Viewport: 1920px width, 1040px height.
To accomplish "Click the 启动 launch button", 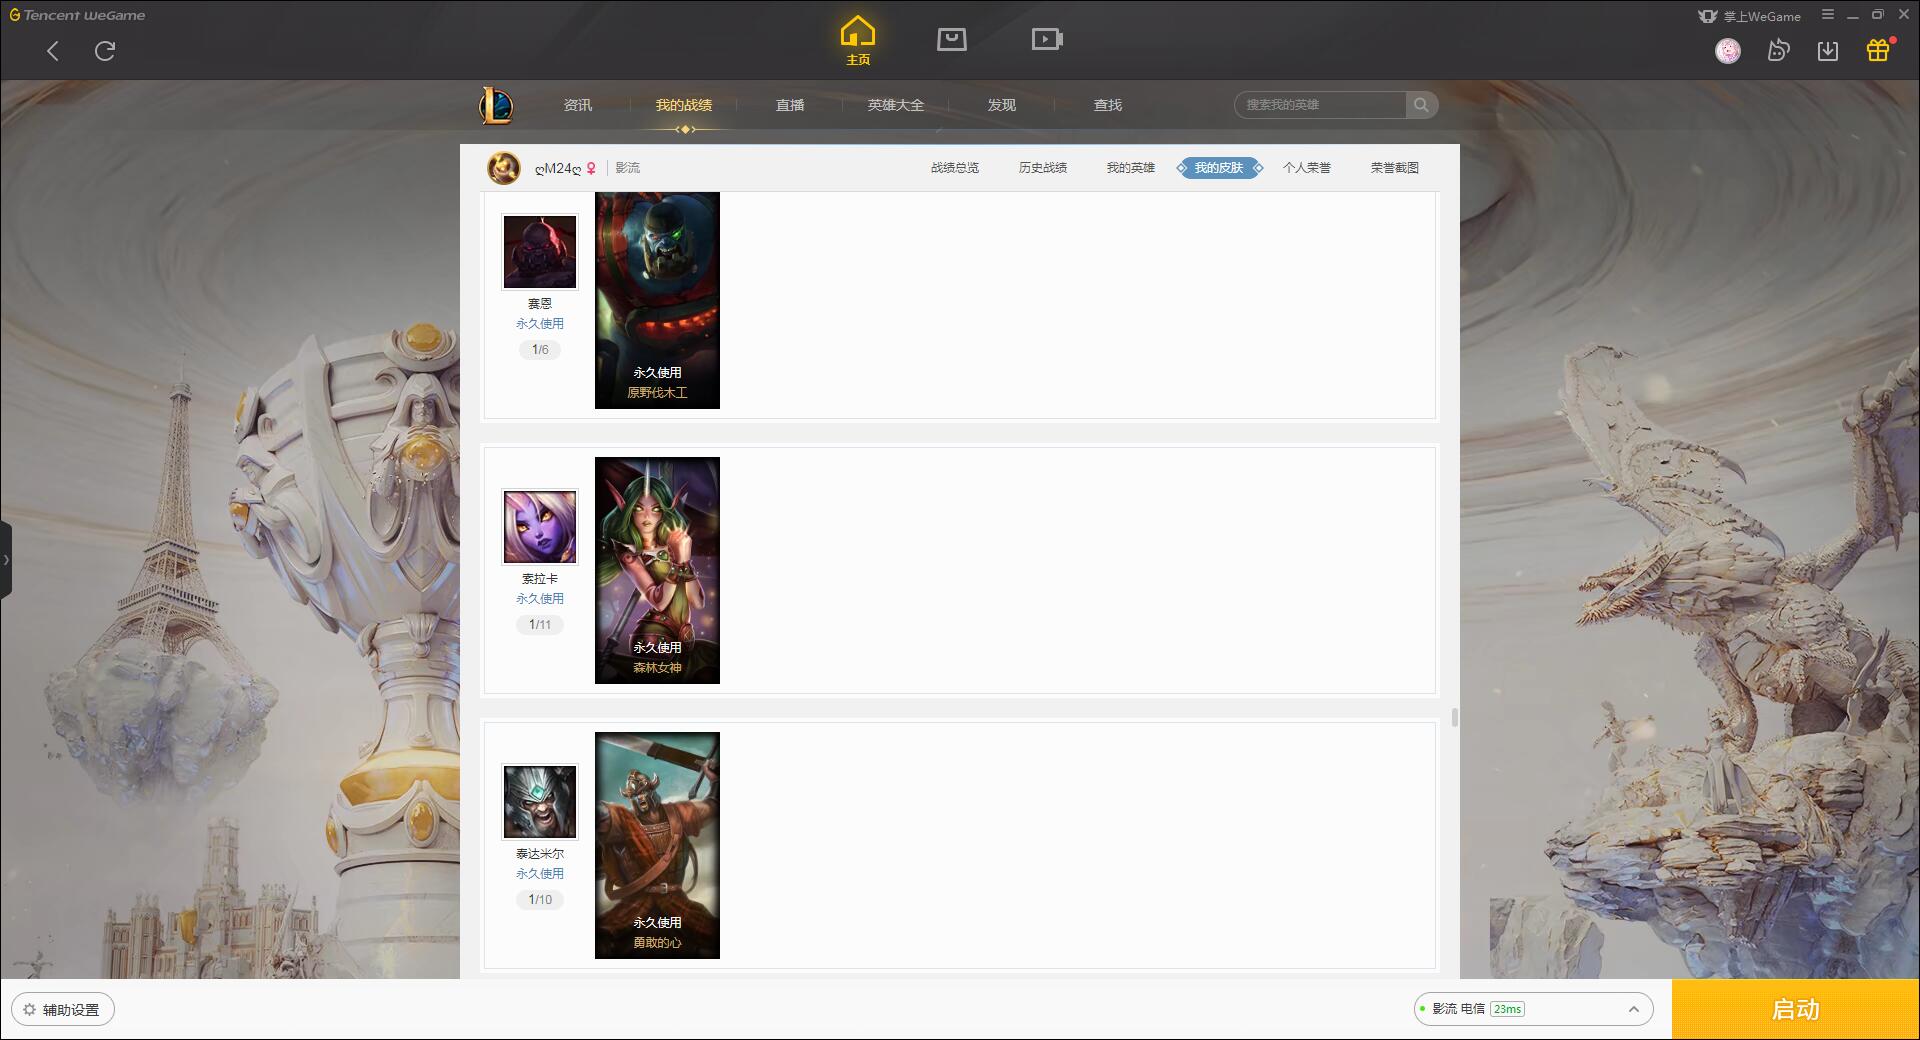I will (1796, 1010).
